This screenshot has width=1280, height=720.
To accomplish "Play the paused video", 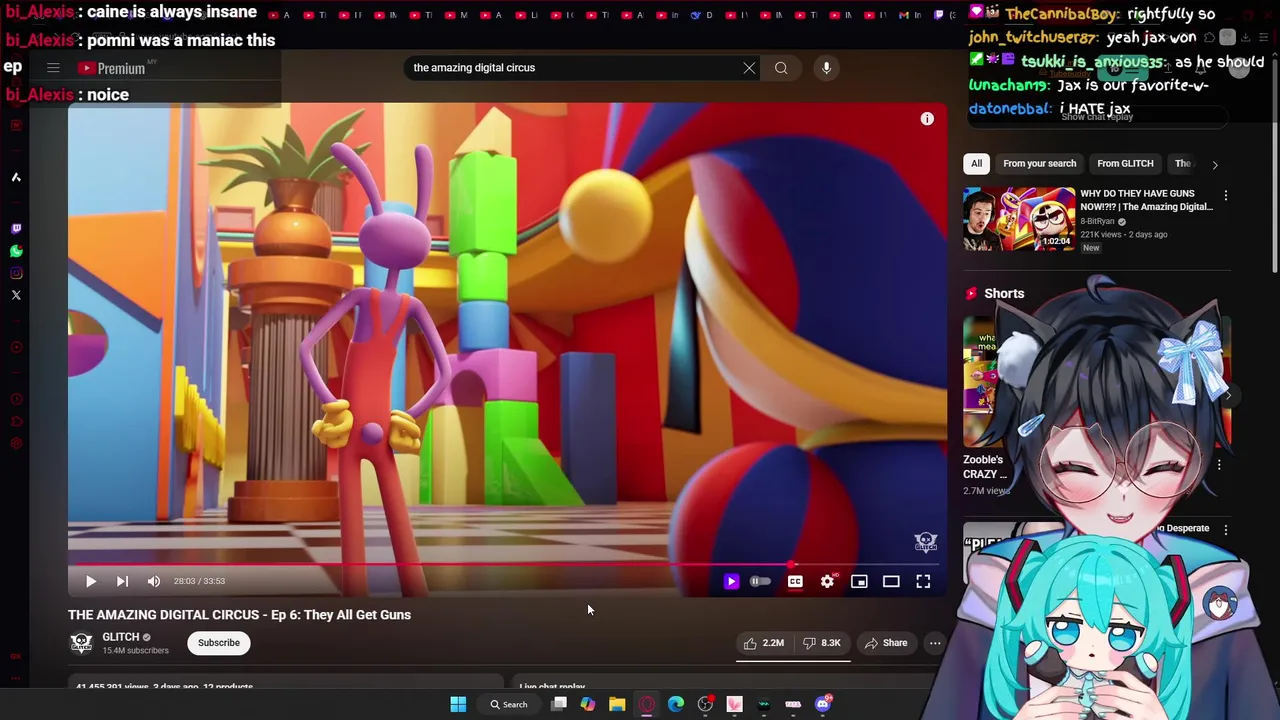I will tap(90, 581).
